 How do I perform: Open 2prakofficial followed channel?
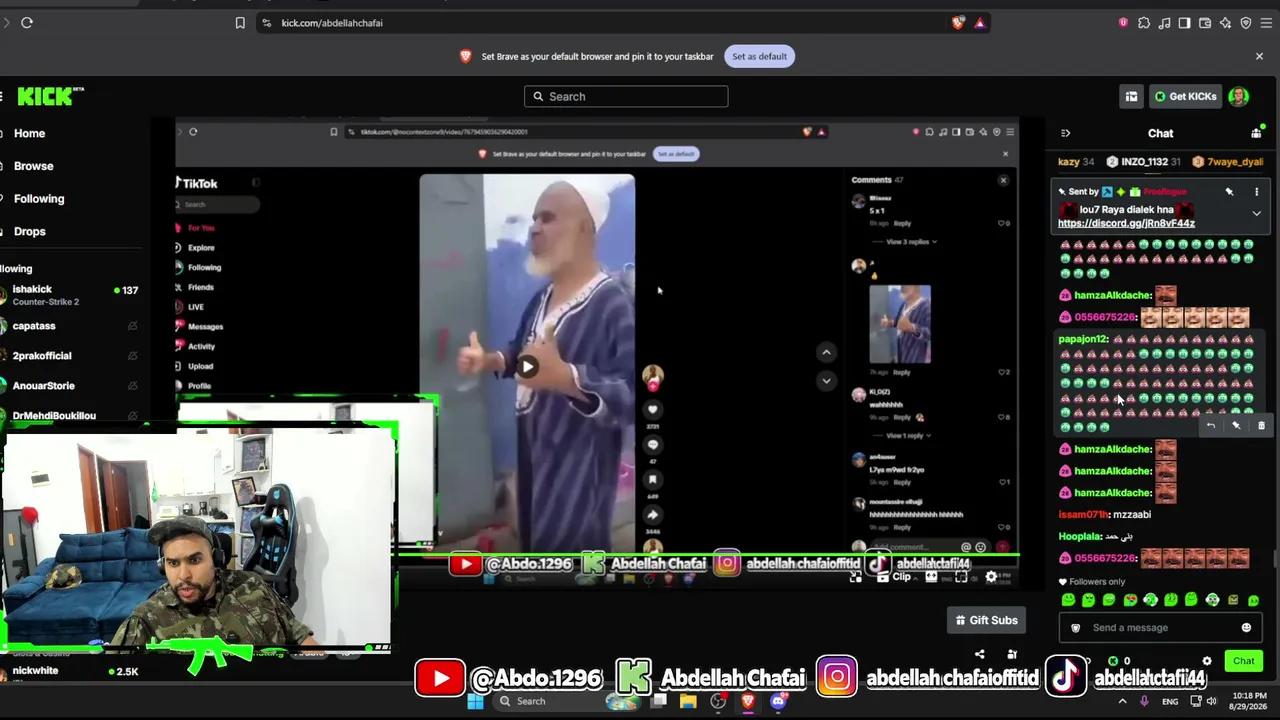click(x=70, y=356)
